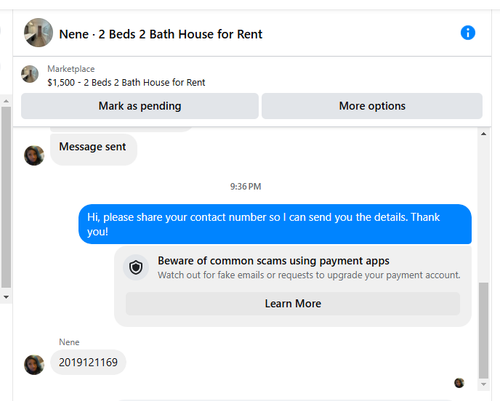Viewport: 500px width, 401px height.
Task: Open More options for the listing
Action: point(372,106)
